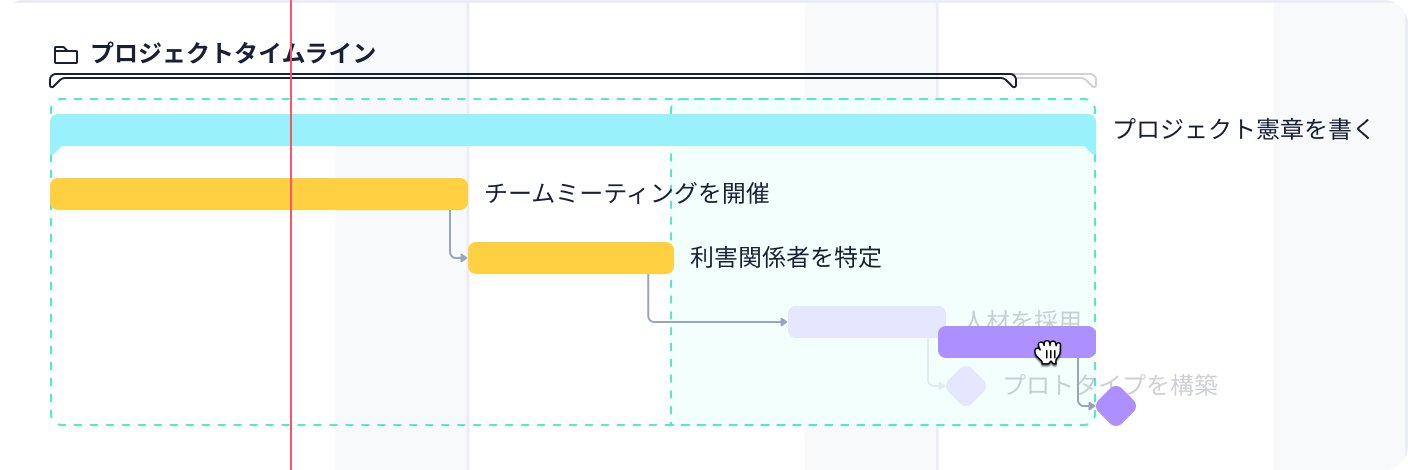Image resolution: width=1408 pixels, height=470 pixels.
Task: Click the red today marker line
Action: (291, 235)
